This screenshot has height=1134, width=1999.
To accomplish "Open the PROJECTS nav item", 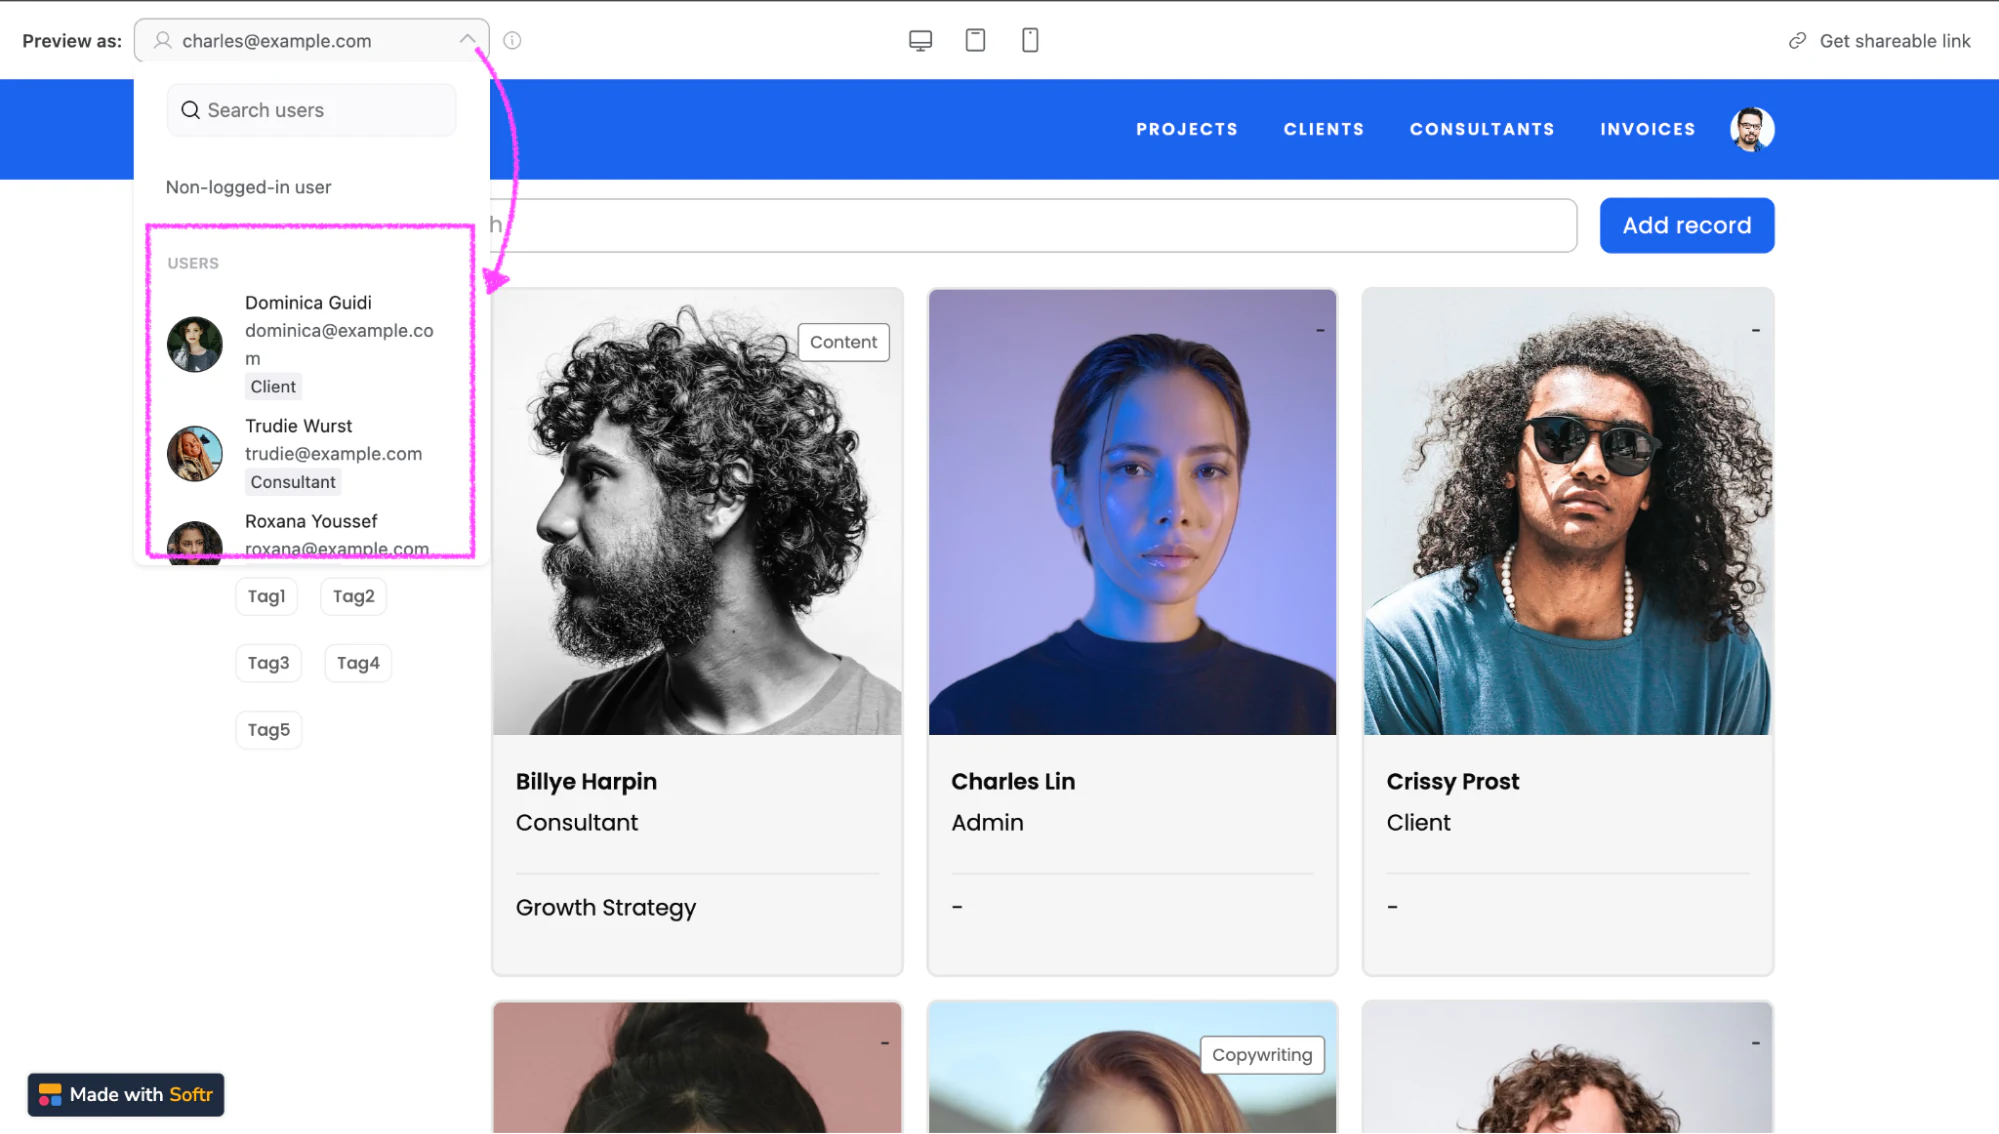I will coord(1186,129).
